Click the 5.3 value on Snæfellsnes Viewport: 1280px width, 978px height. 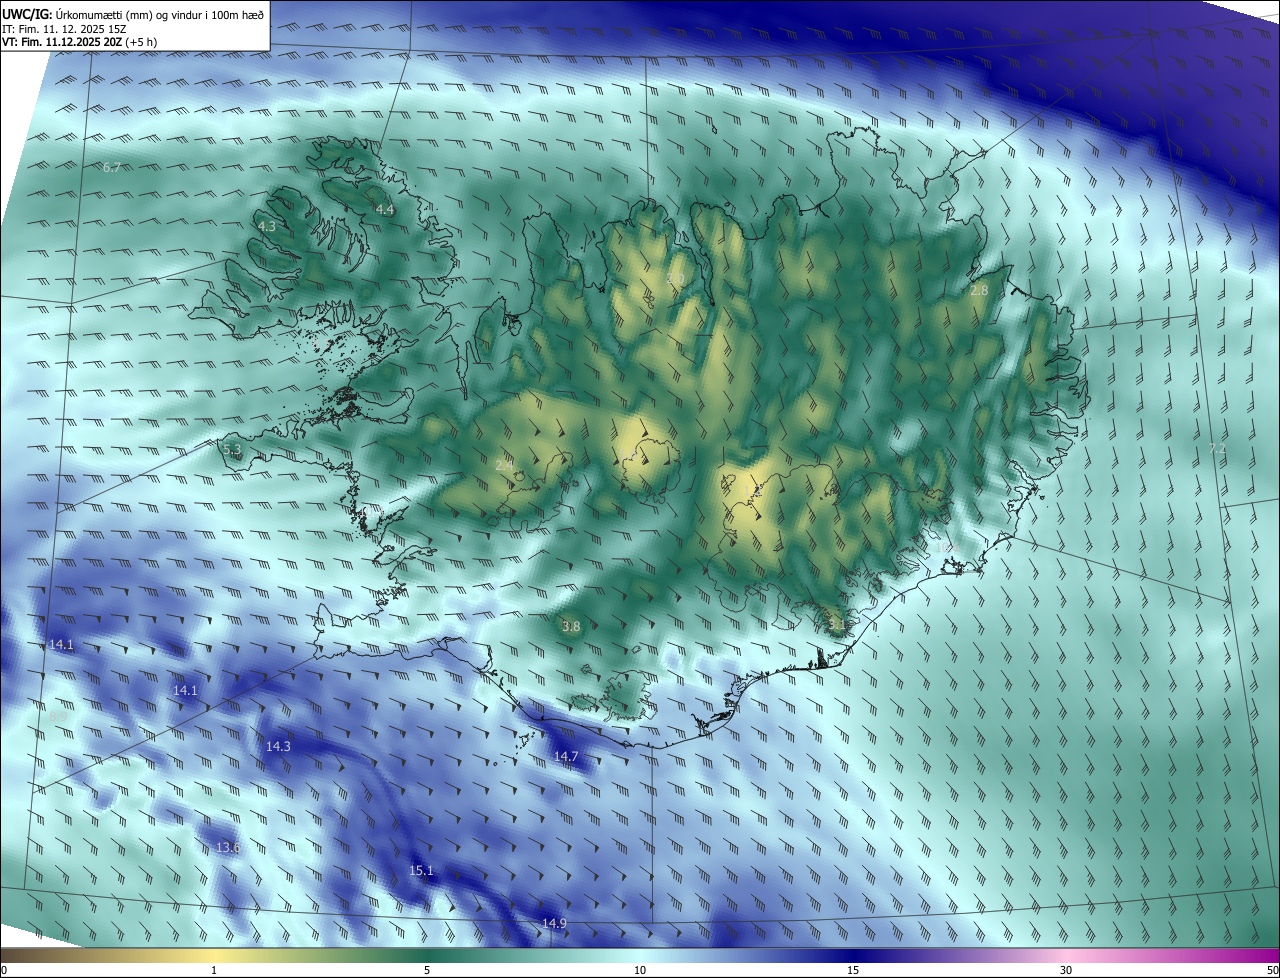(x=232, y=451)
